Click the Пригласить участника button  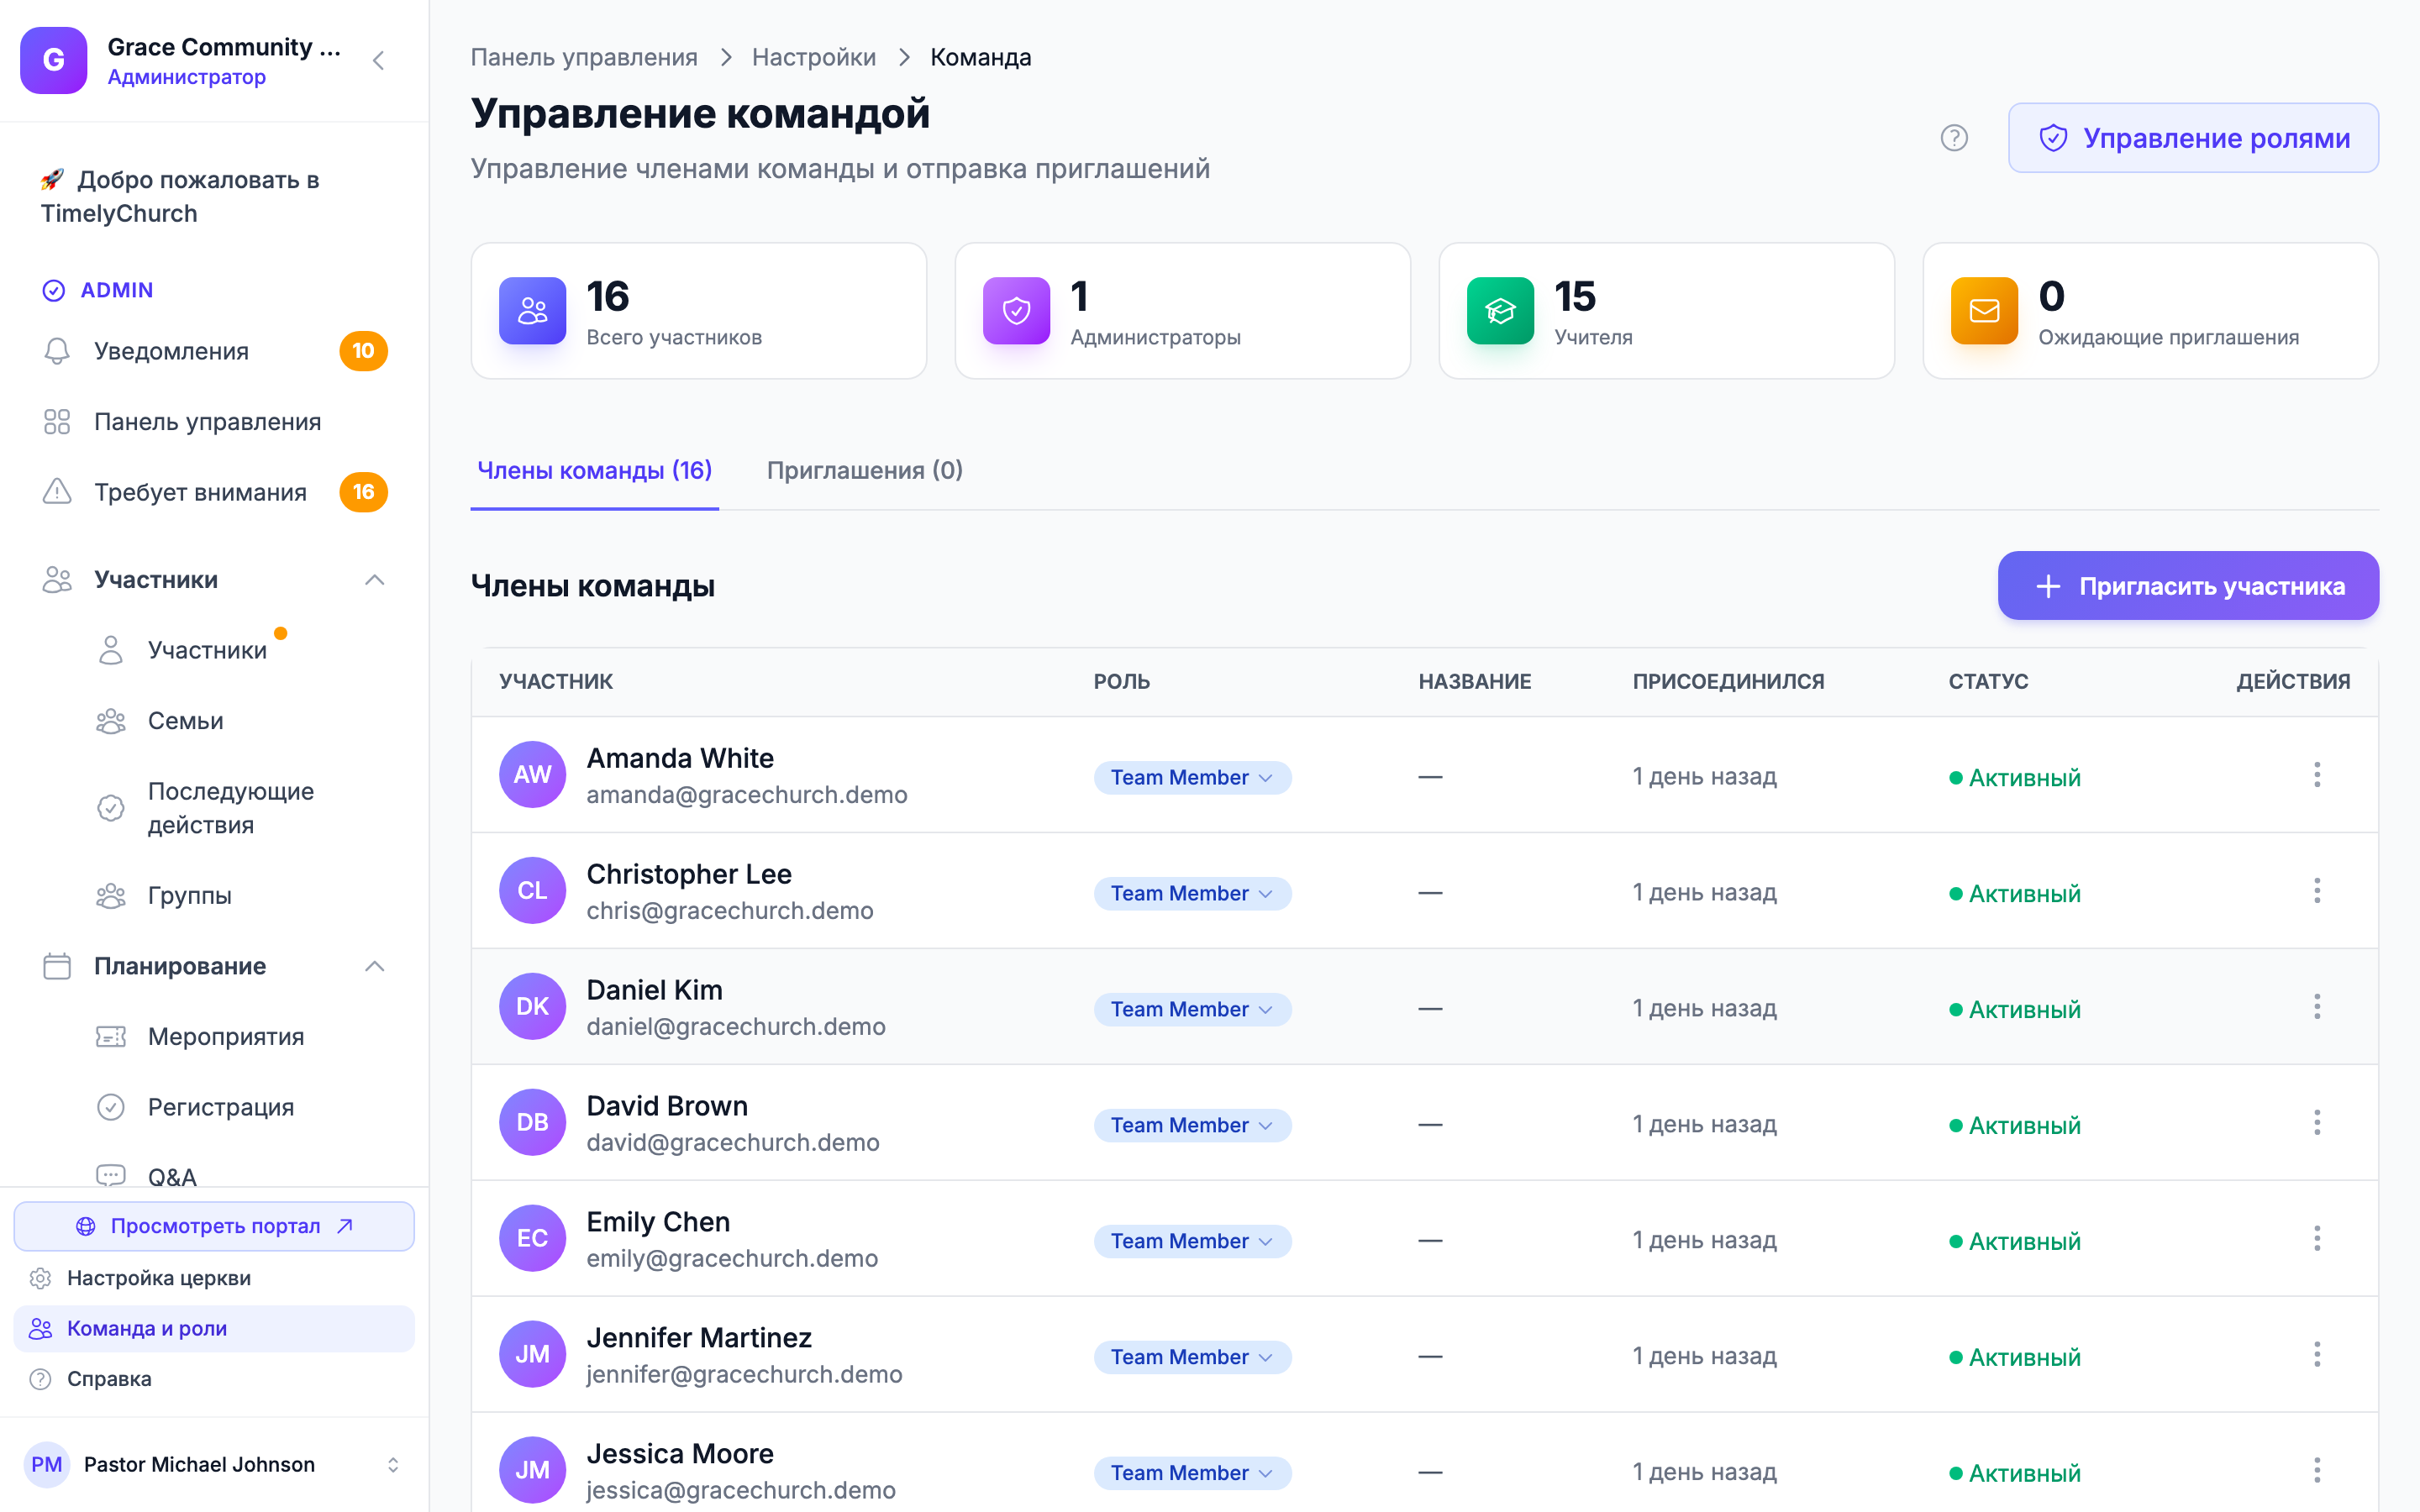click(2188, 586)
